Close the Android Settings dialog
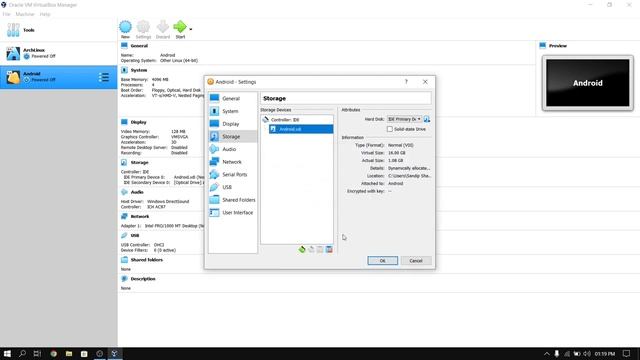The height and width of the screenshot is (360, 640). pyautogui.click(x=425, y=82)
